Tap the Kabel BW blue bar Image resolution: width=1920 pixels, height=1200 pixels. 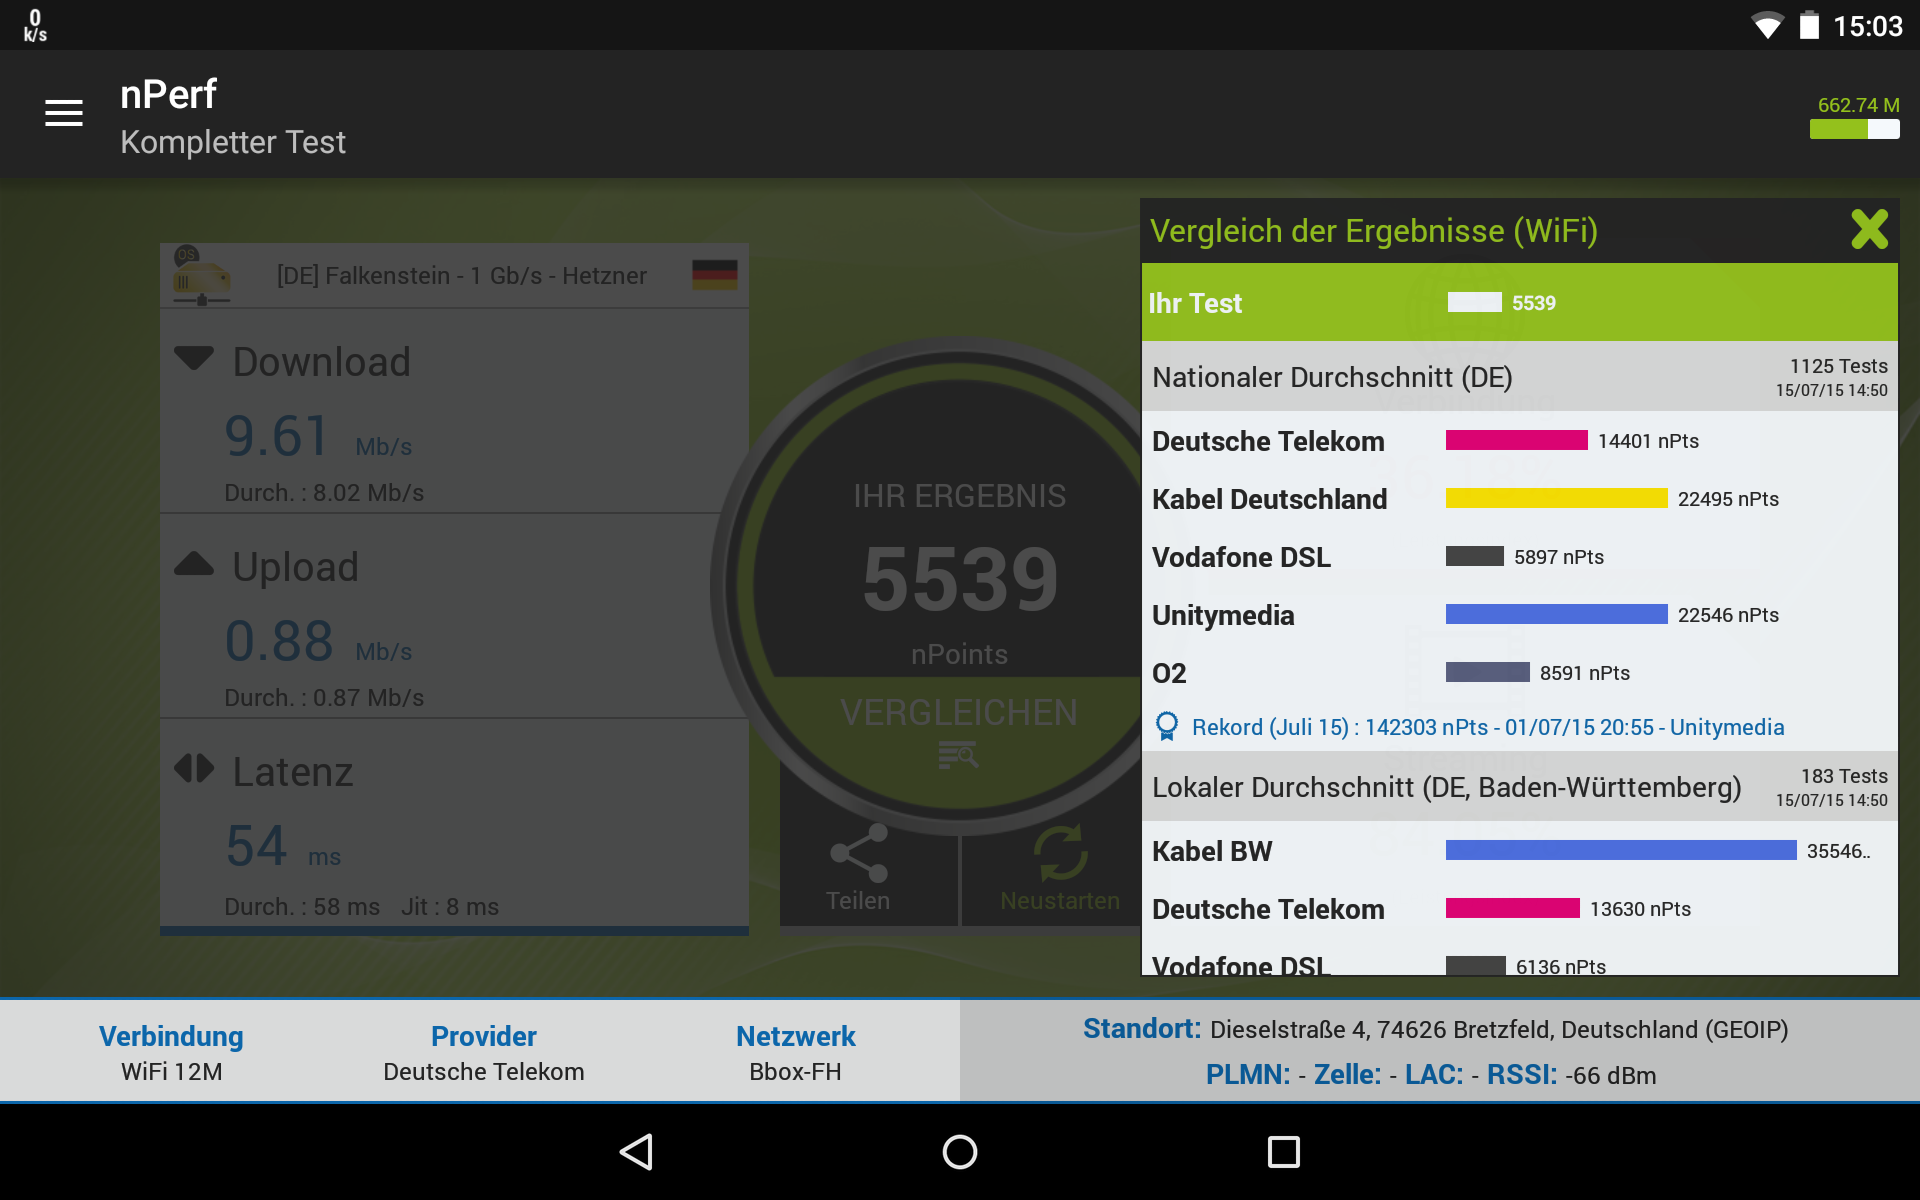1621,850
